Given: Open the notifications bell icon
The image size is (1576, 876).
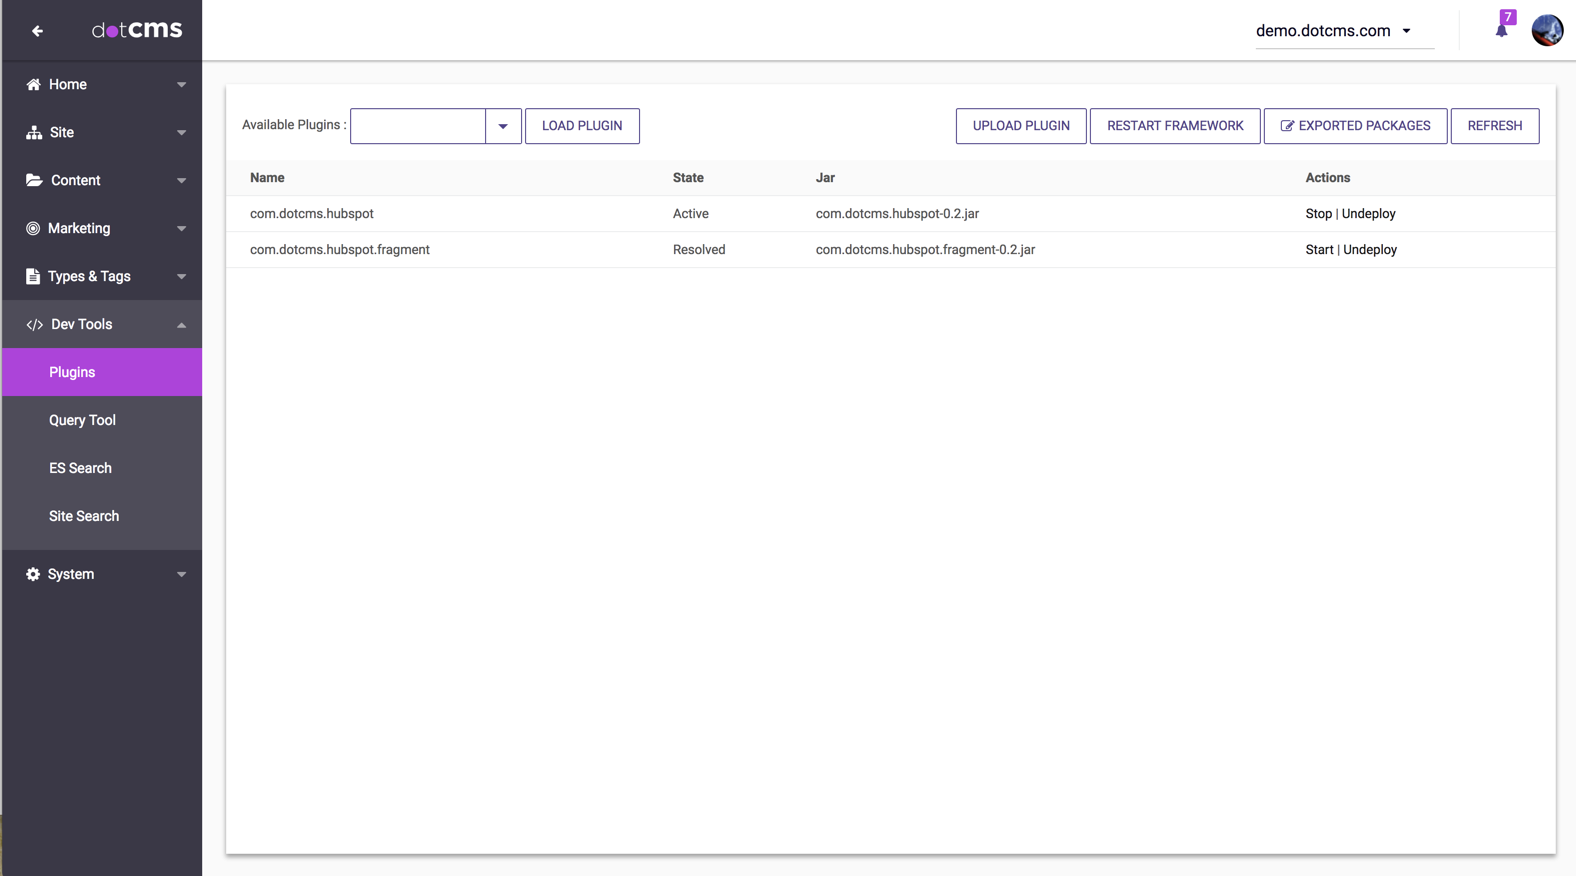Looking at the screenshot, I should [1501, 30].
